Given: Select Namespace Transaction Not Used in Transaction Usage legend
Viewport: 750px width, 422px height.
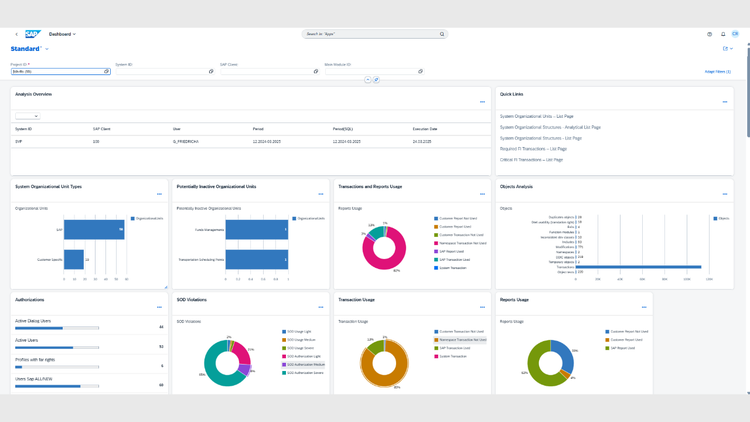Looking at the screenshot, I should pos(460,340).
